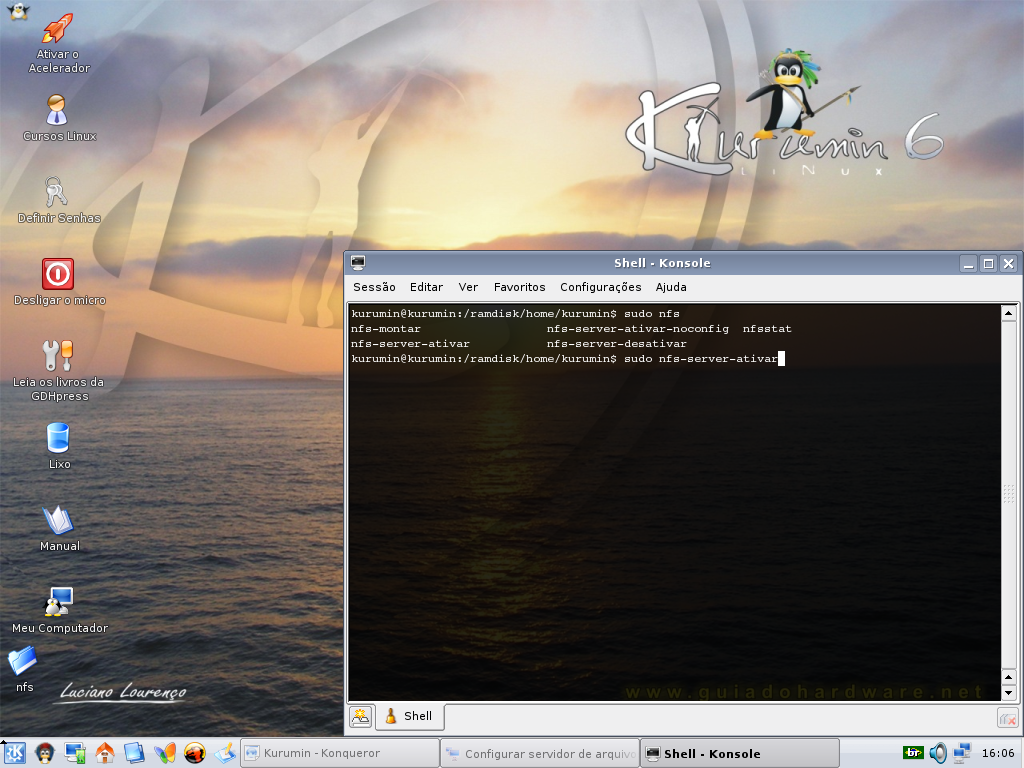Click the br keyboard layout tray icon
This screenshot has height=768, width=1024.
click(912, 753)
